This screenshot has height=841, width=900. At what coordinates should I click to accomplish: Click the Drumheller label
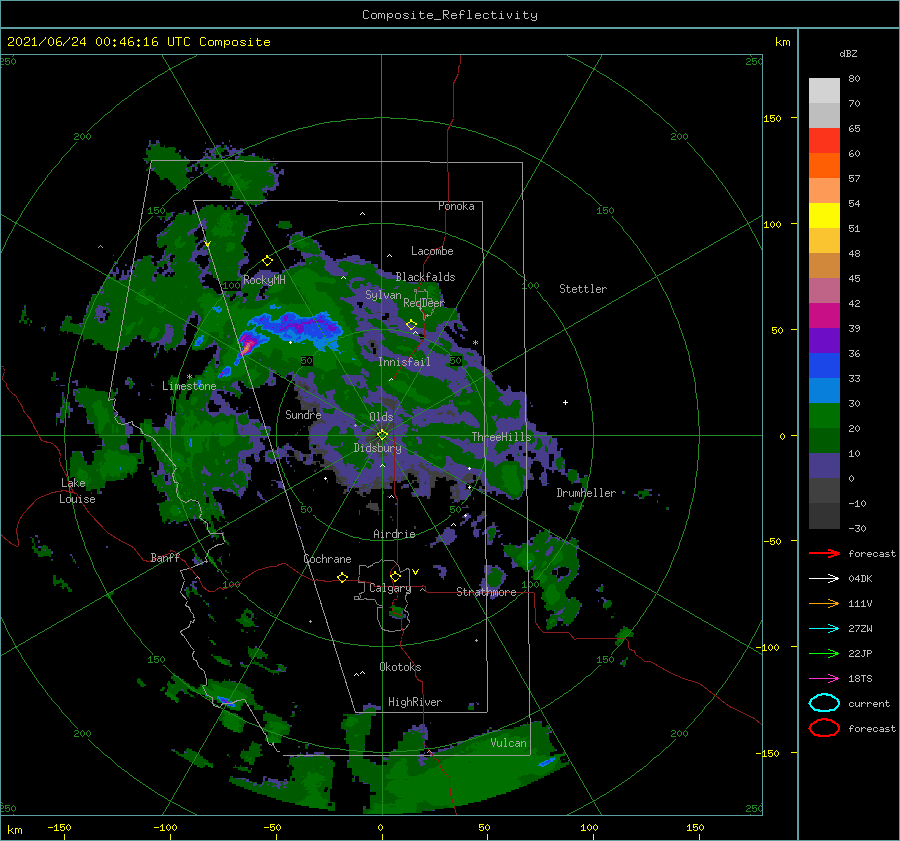pos(586,493)
